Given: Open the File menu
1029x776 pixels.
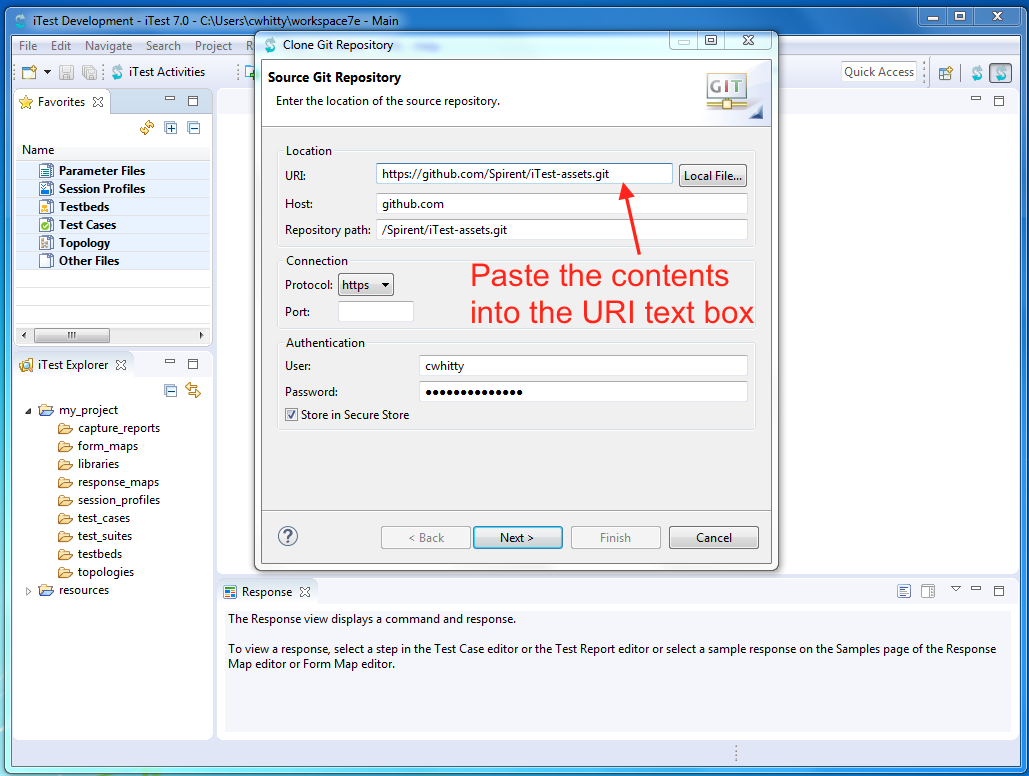Looking at the screenshot, I should click(28, 46).
